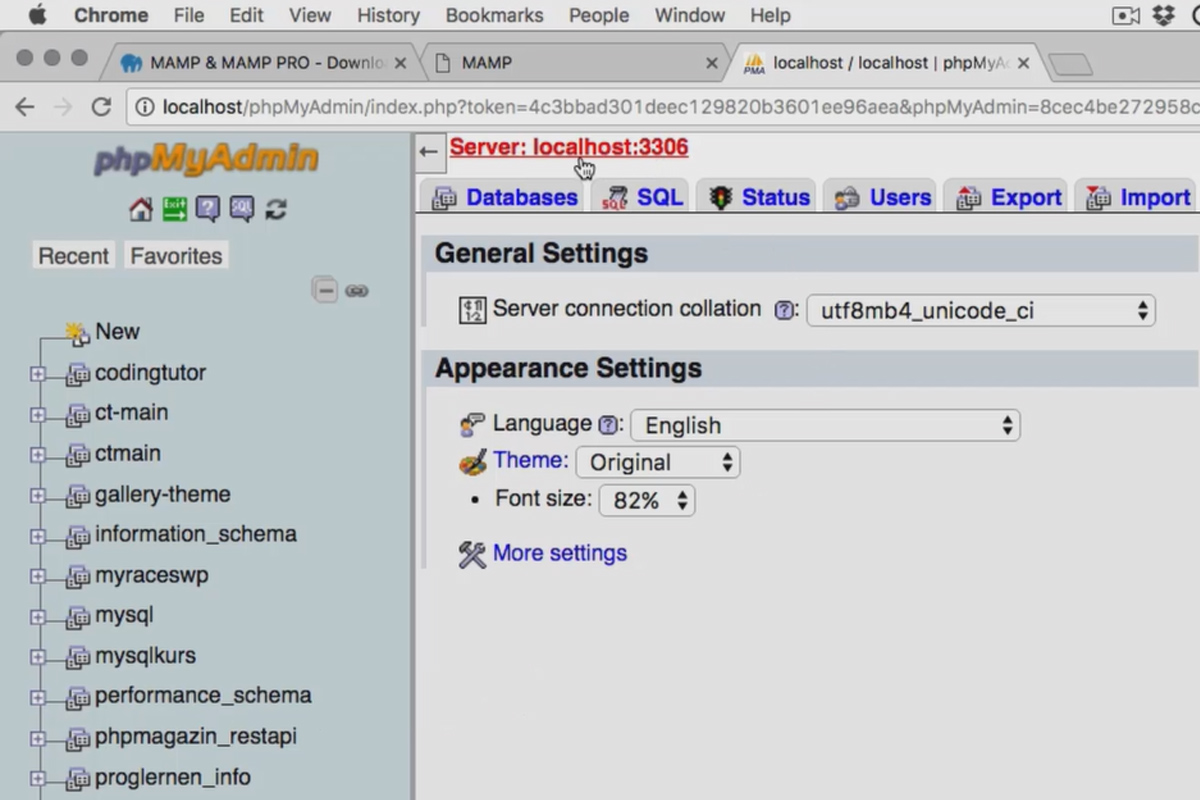Expand the ctmain database tree node
1200x800 pixels.
pos(38,455)
